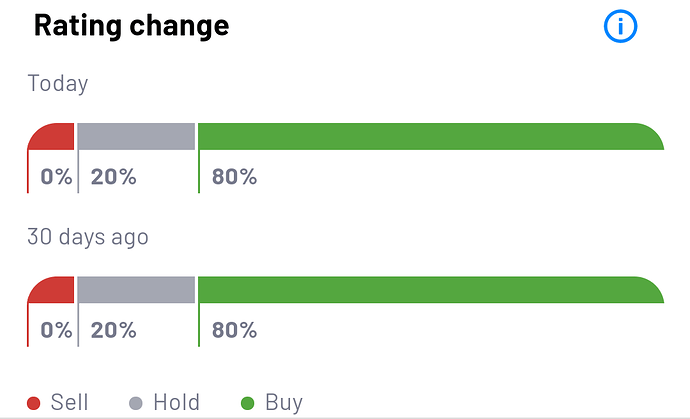The width and height of the screenshot is (690, 419).
Task: Click the 80% value under 30 days ago
Action: click(234, 330)
